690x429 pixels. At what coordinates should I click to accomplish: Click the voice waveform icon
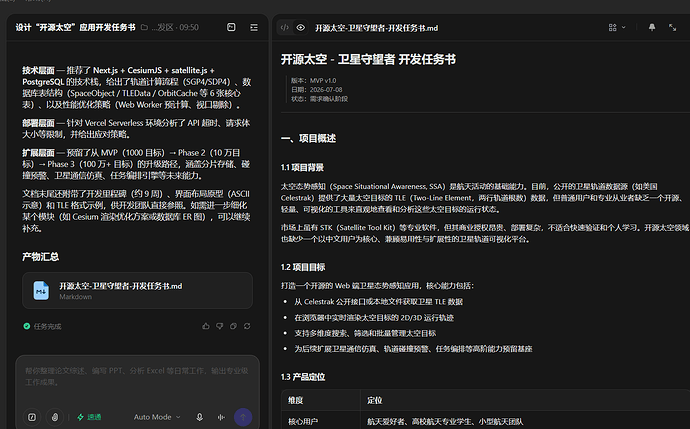pos(221,417)
